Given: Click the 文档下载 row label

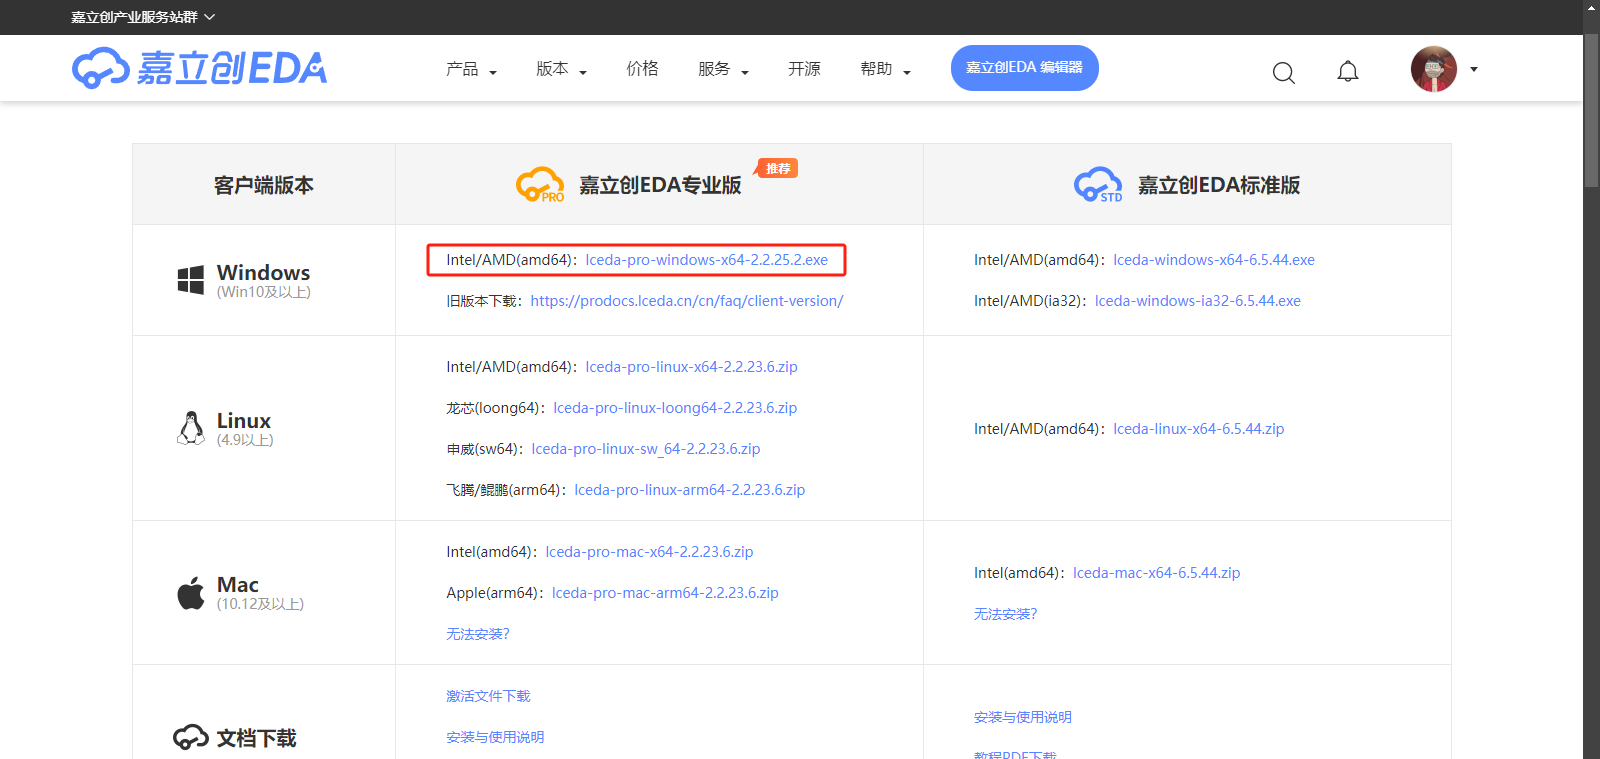Looking at the screenshot, I should [257, 738].
